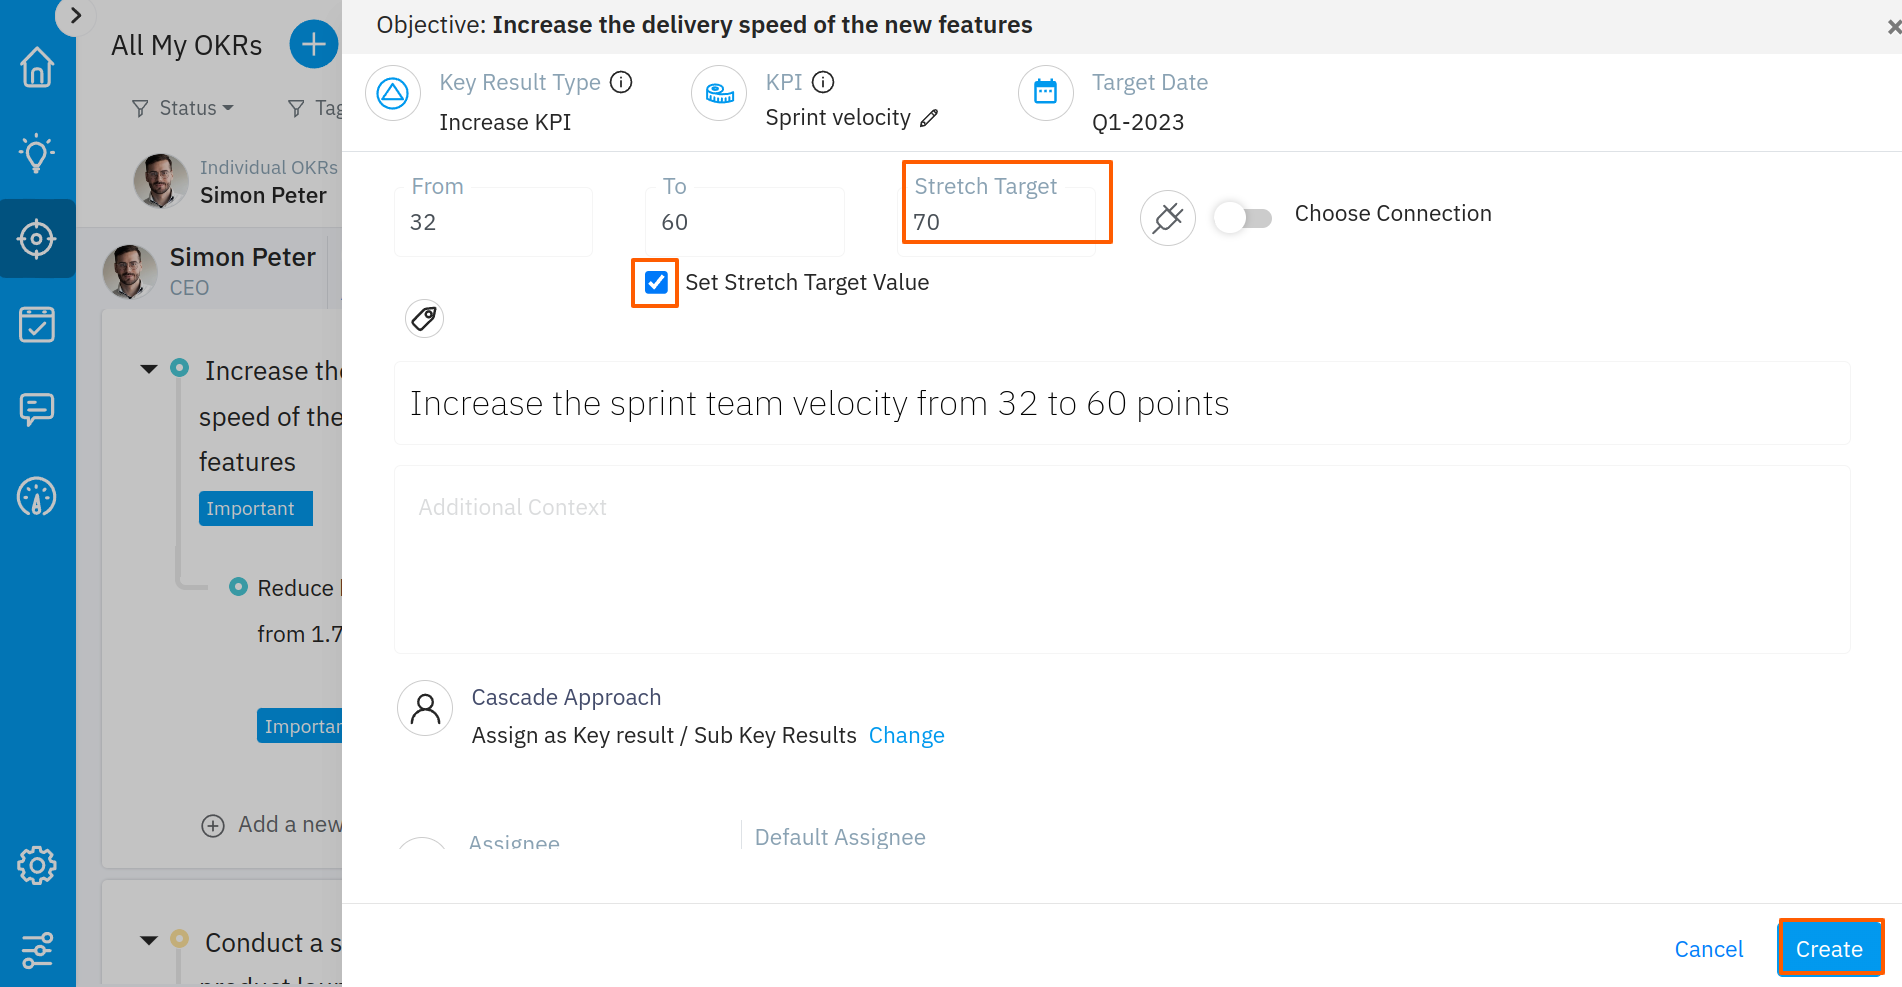The image size is (1902, 987).
Task: Collapse the Increase delivery speed objective tree
Action: (148, 369)
